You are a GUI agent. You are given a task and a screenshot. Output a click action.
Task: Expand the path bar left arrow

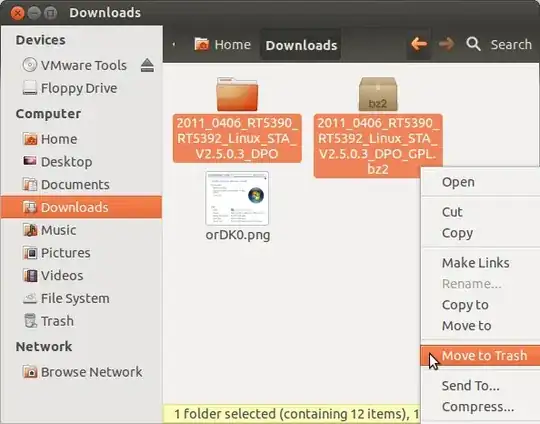(x=174, y=44)
